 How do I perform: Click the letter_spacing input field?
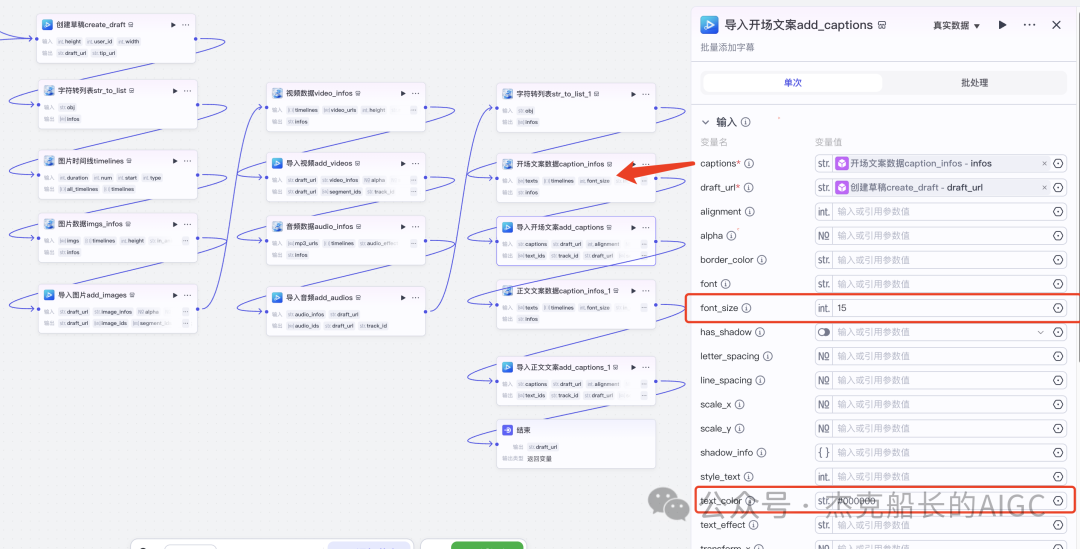942,357
